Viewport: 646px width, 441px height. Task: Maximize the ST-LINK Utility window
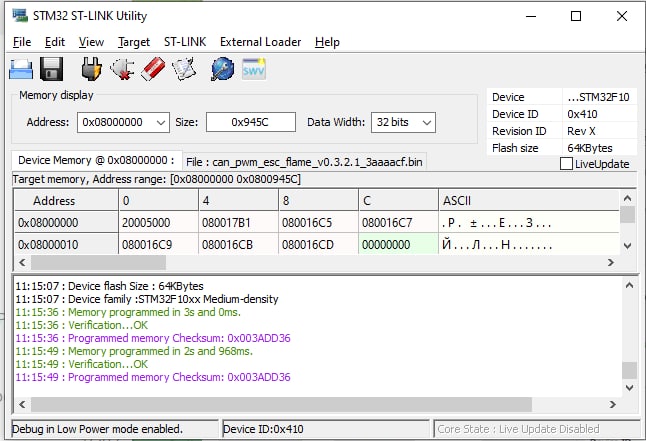point(576,16)
